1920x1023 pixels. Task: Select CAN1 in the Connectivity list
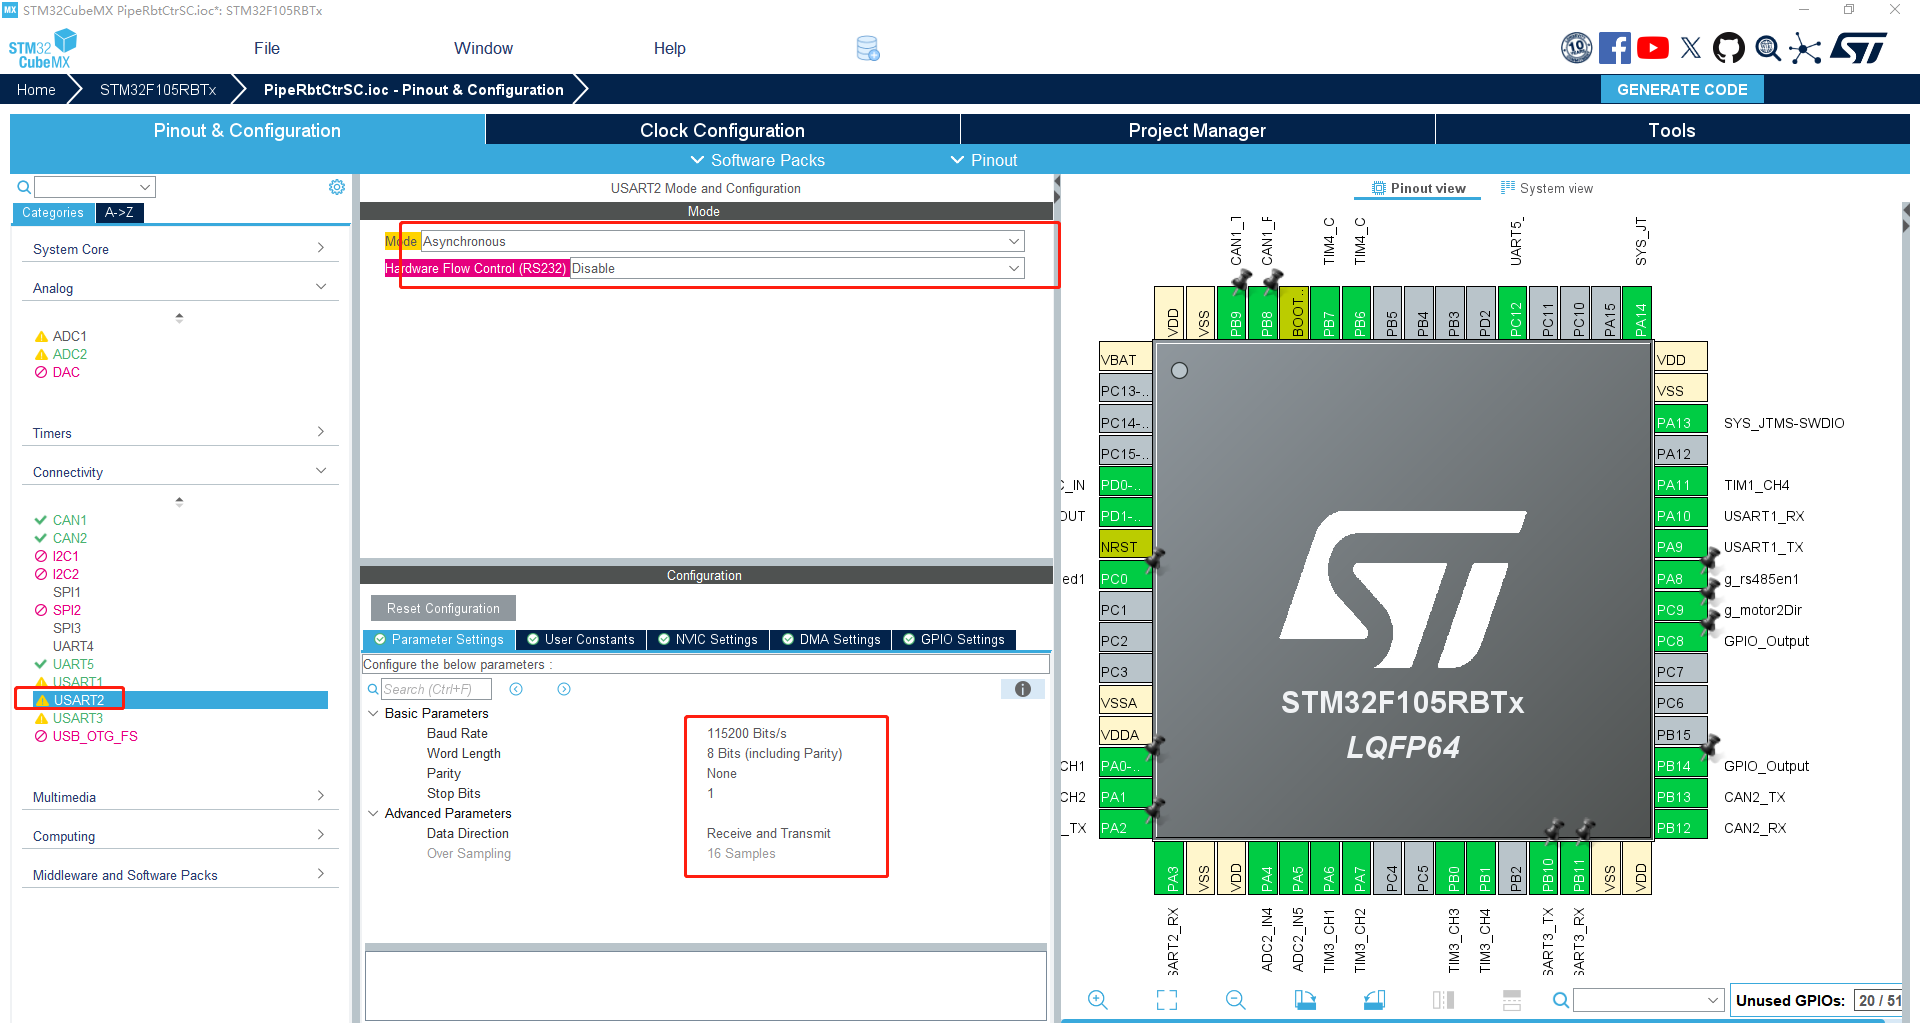pyautogui.click(x=69, y=520)
